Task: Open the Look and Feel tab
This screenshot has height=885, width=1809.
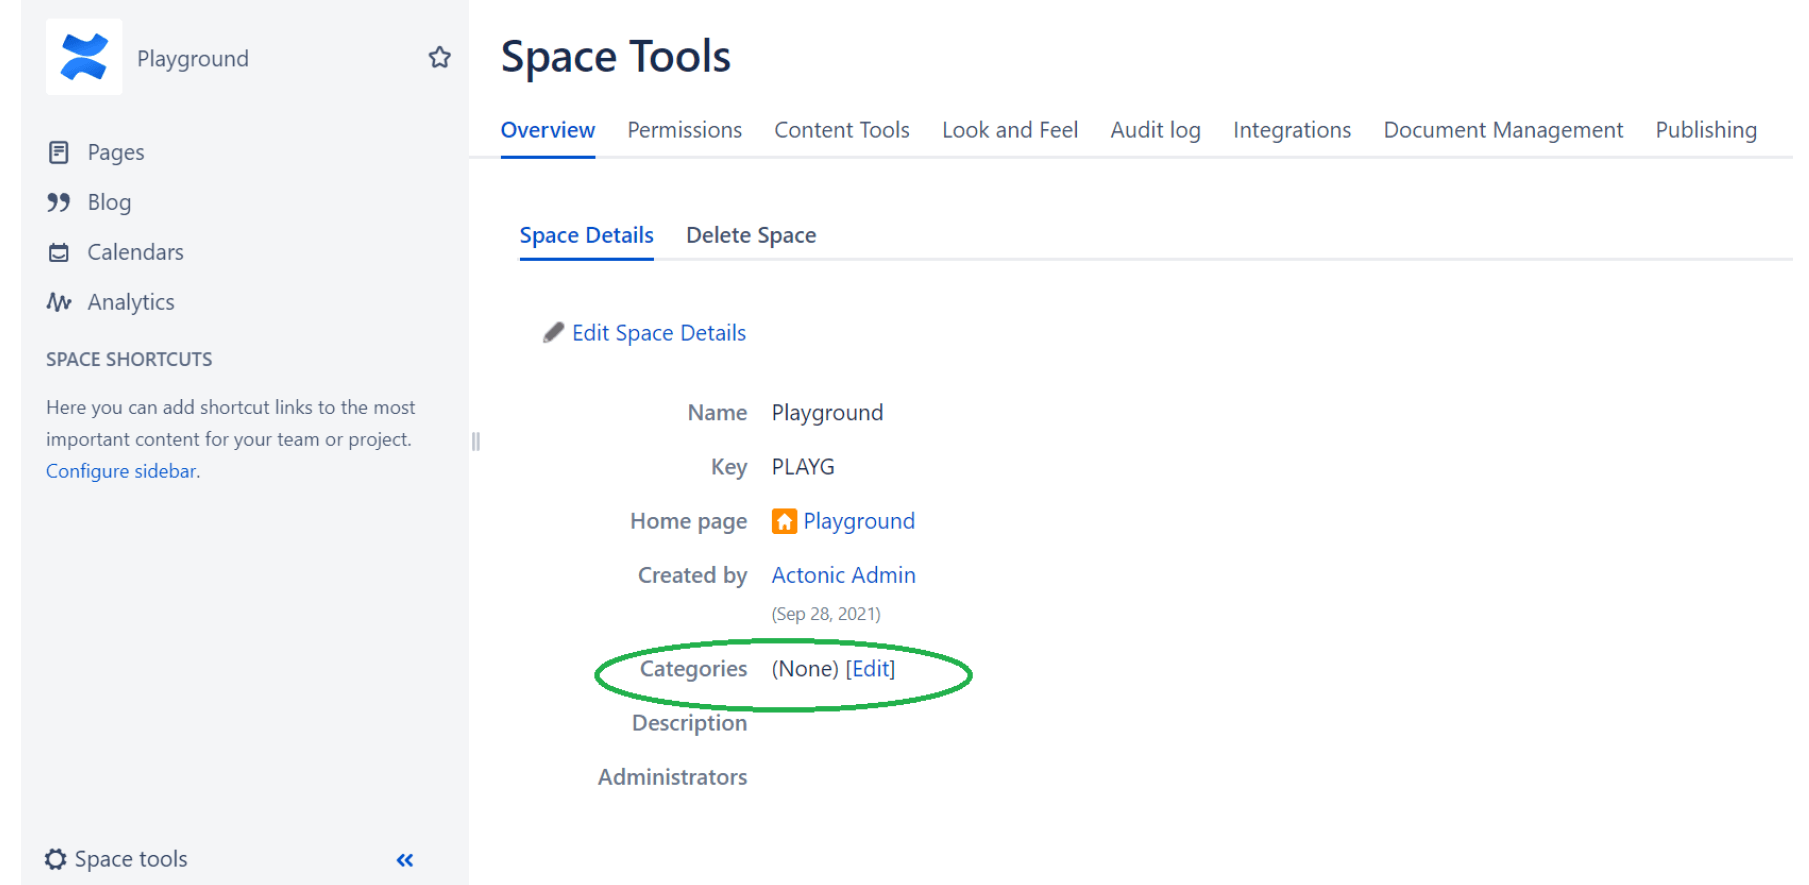Action: pos(1010,130)
